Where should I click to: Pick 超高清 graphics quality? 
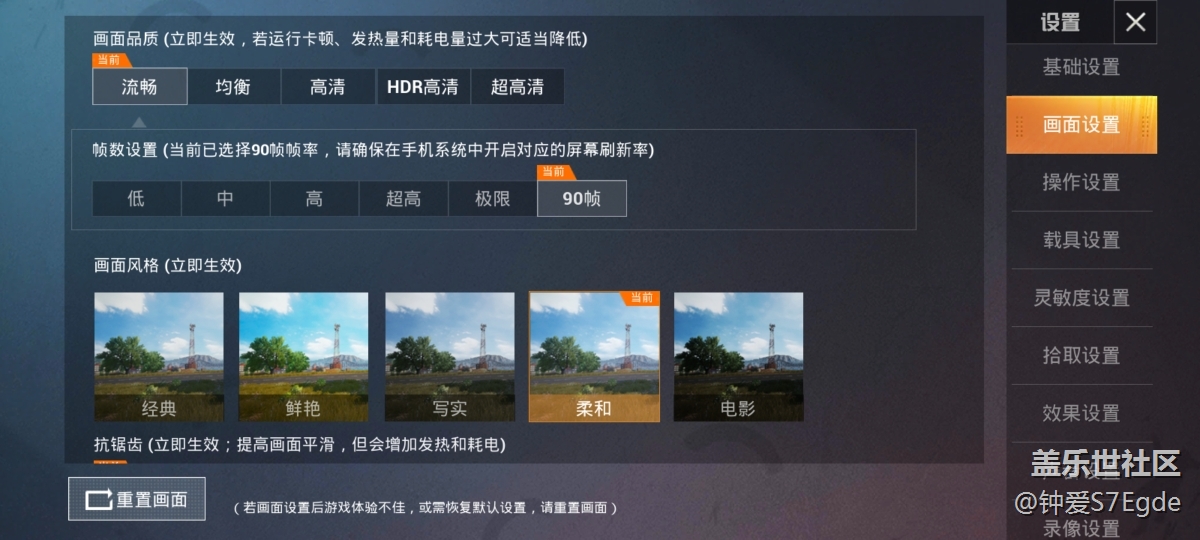pos(517,87)
